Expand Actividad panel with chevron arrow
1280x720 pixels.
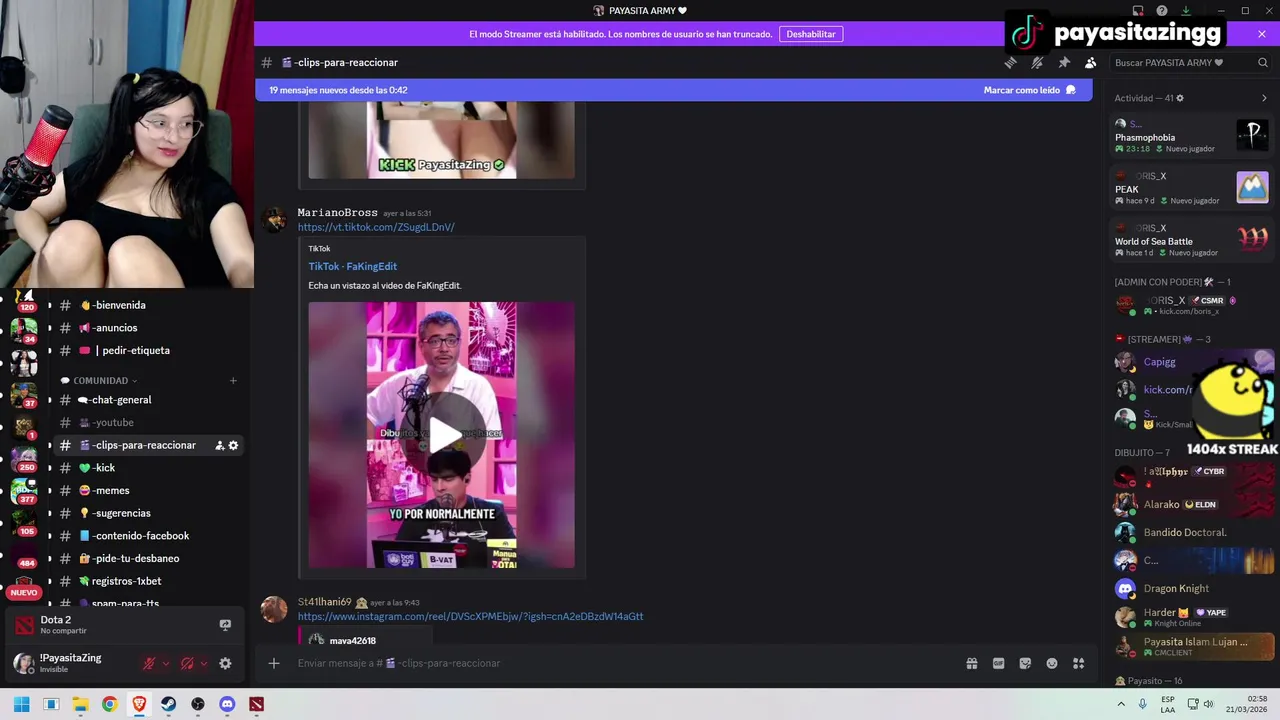[x=1264, y=98]
